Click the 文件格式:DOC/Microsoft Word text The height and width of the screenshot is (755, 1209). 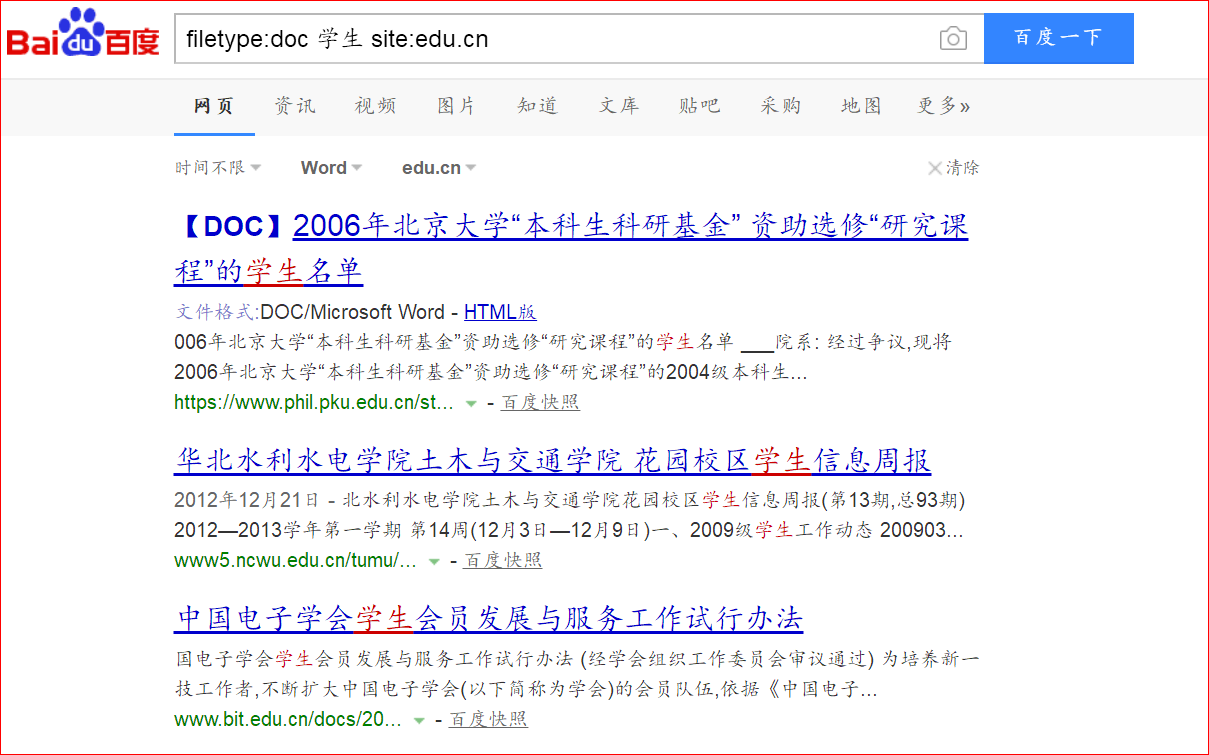click(x=310, y=312)
